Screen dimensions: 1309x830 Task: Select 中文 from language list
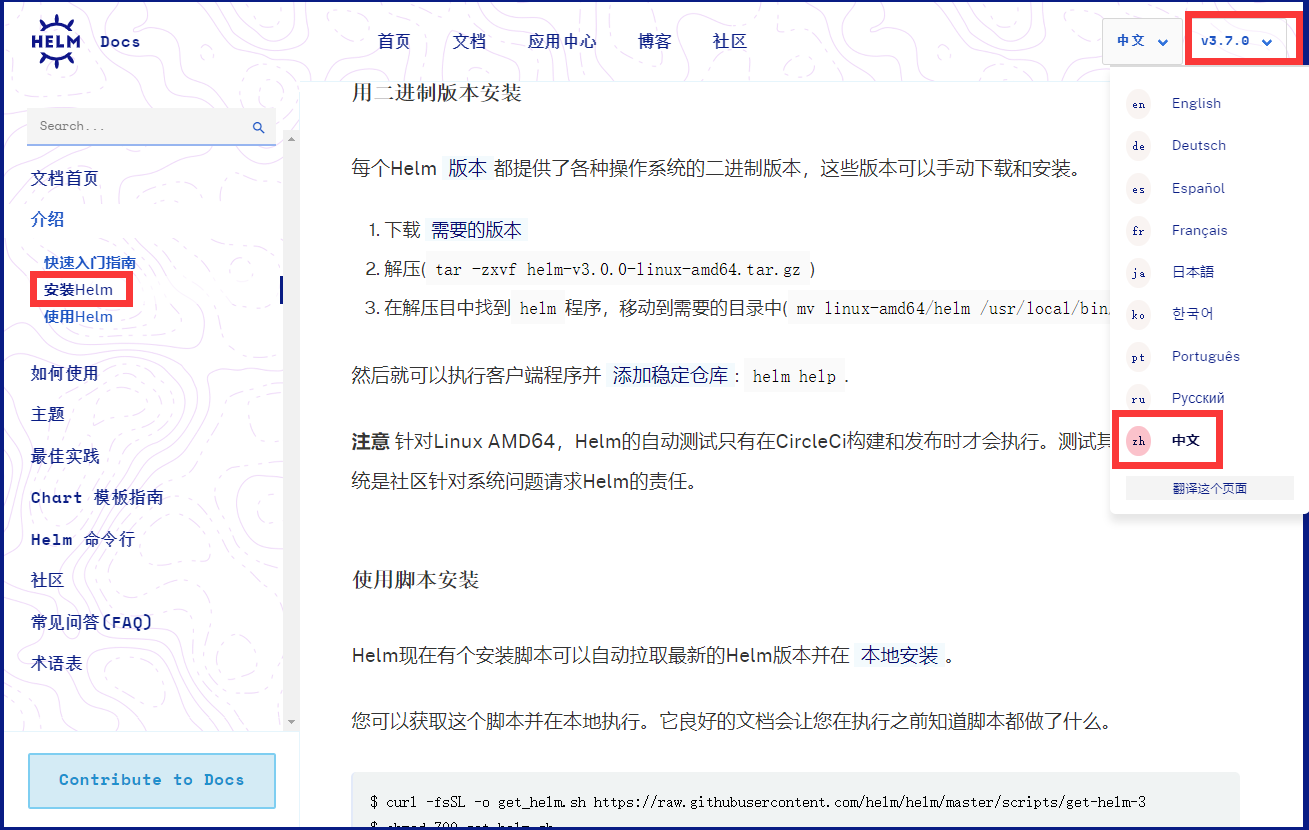click(1186, 440)
